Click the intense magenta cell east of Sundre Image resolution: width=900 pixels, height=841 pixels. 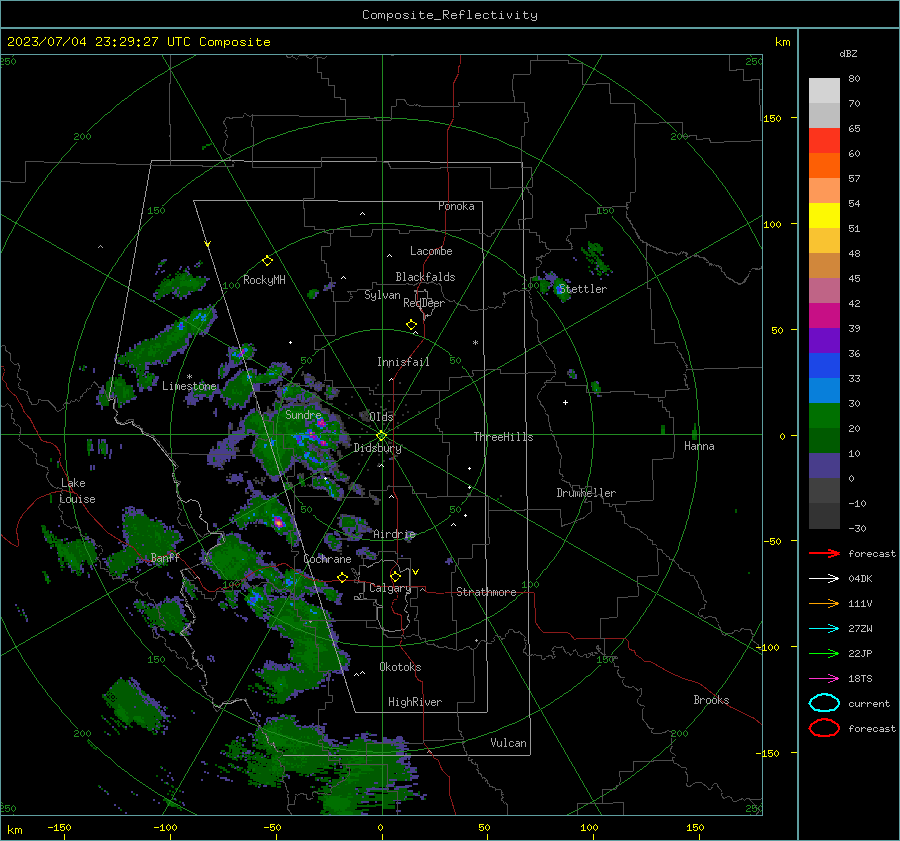321,423
